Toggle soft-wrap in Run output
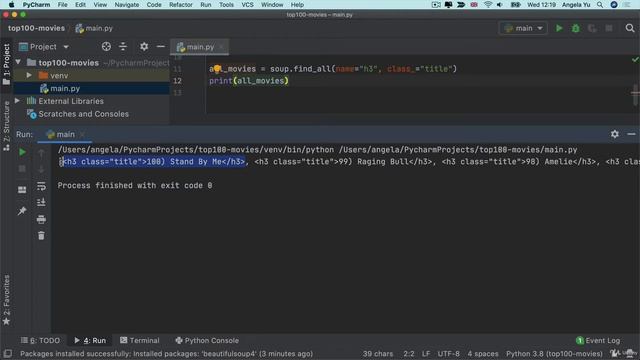The image size is (640, 360). pos(41,186)
